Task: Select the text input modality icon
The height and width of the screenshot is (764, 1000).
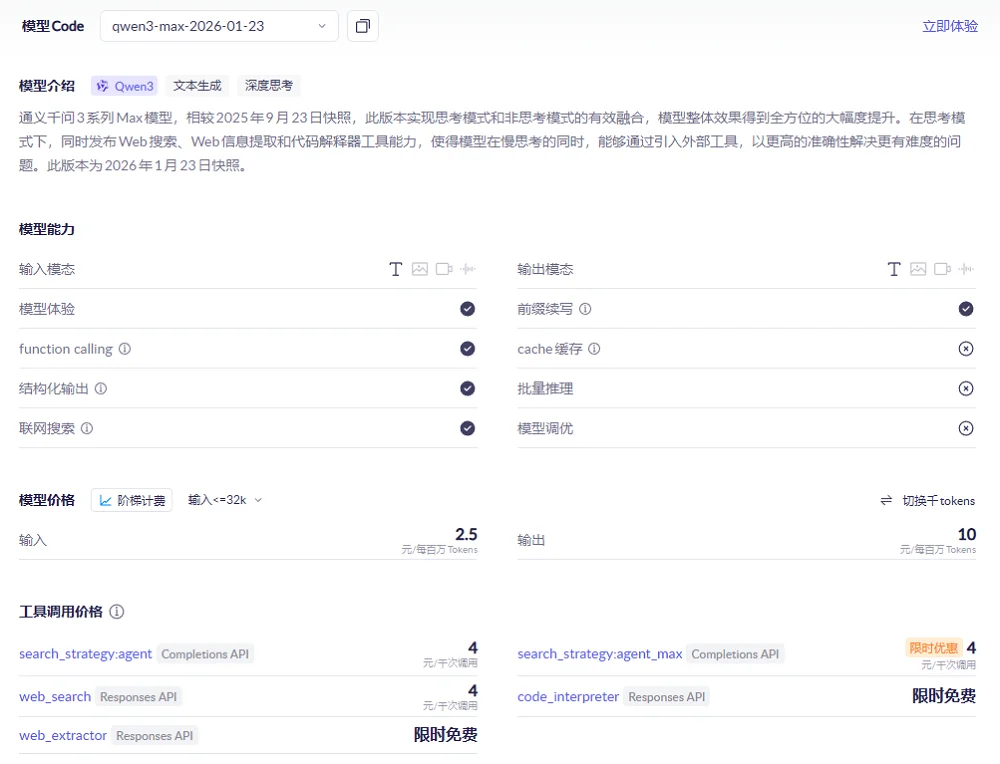Action: coord(395,268)
